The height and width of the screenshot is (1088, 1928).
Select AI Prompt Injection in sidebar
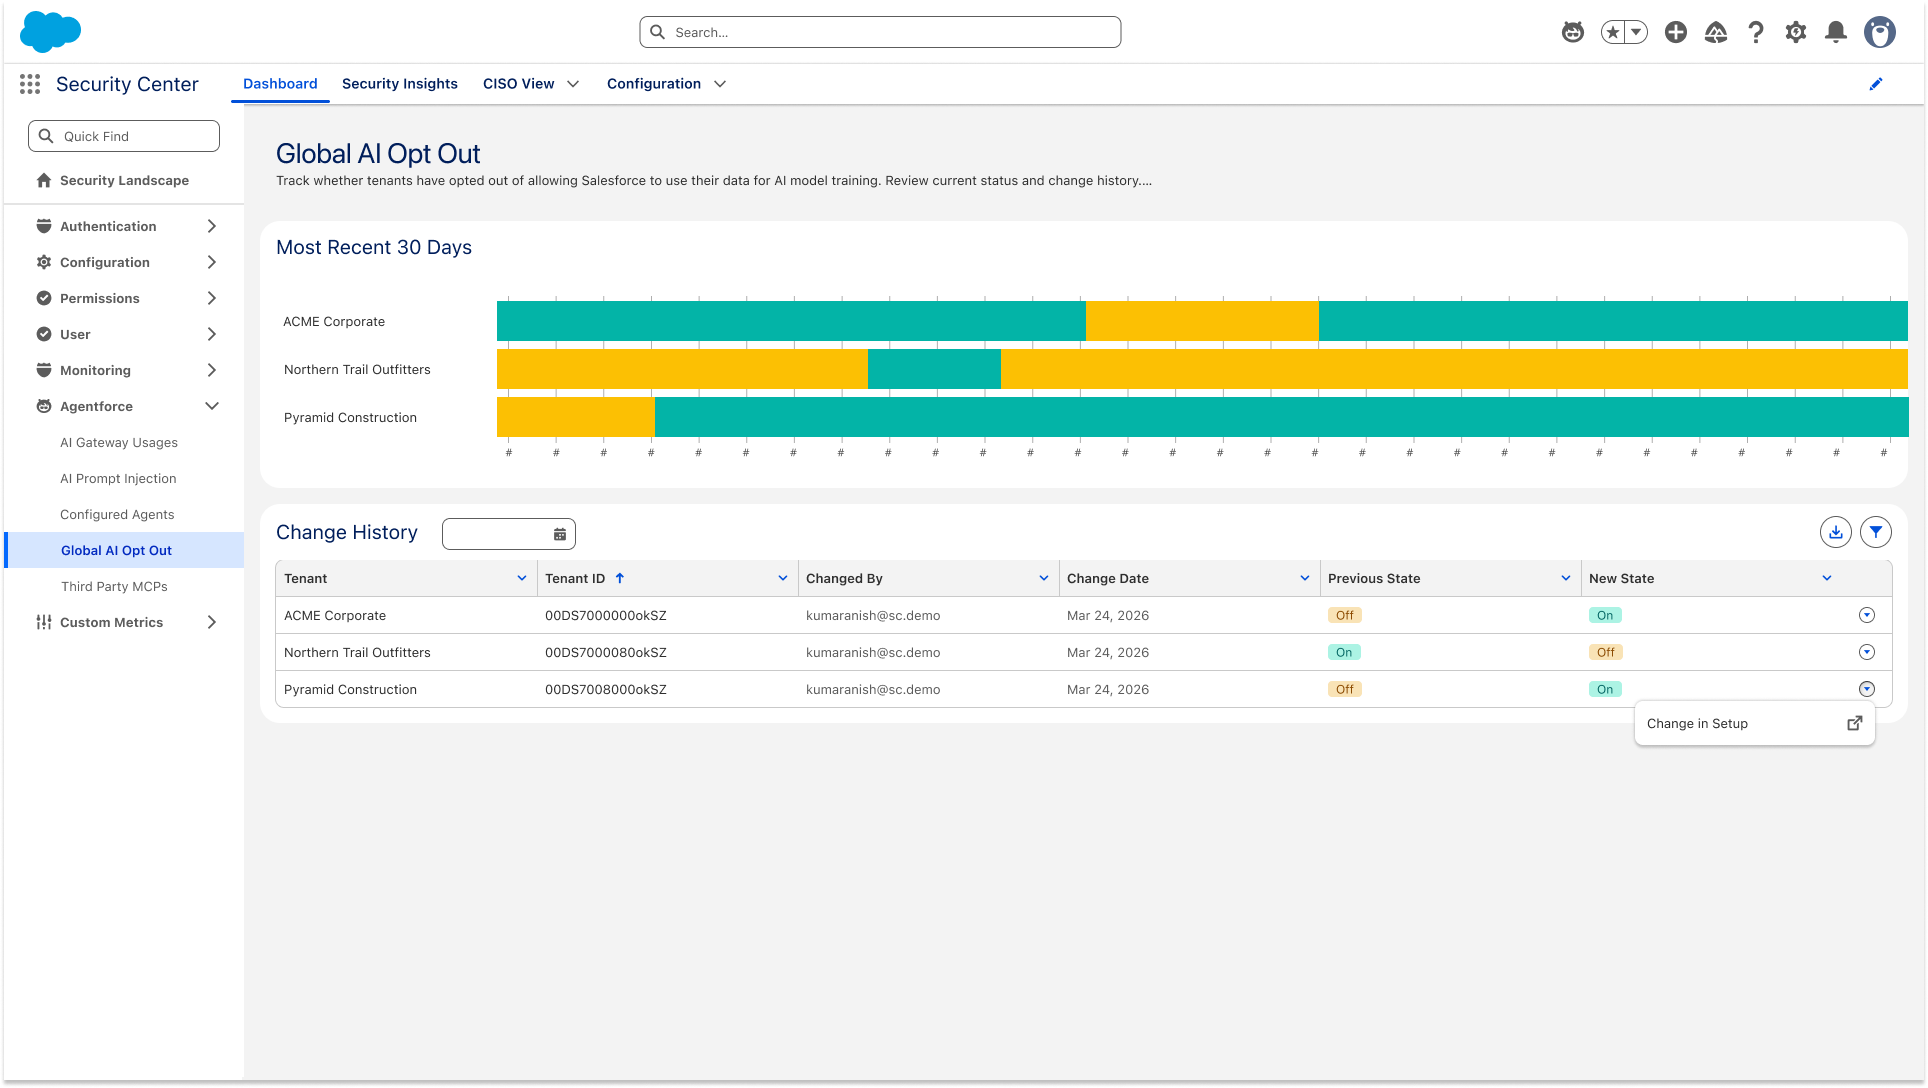coord(118,479)
